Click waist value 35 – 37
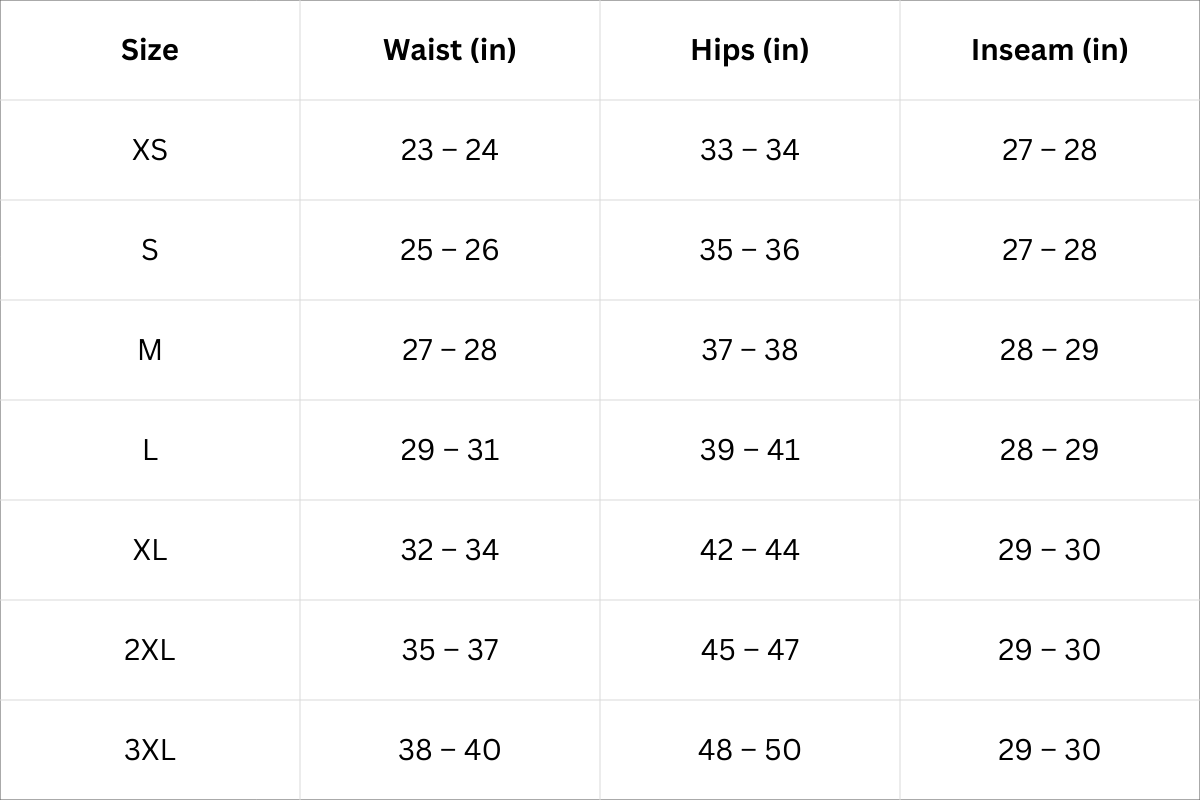This screenshot has width=1200, height=800. 449,650
